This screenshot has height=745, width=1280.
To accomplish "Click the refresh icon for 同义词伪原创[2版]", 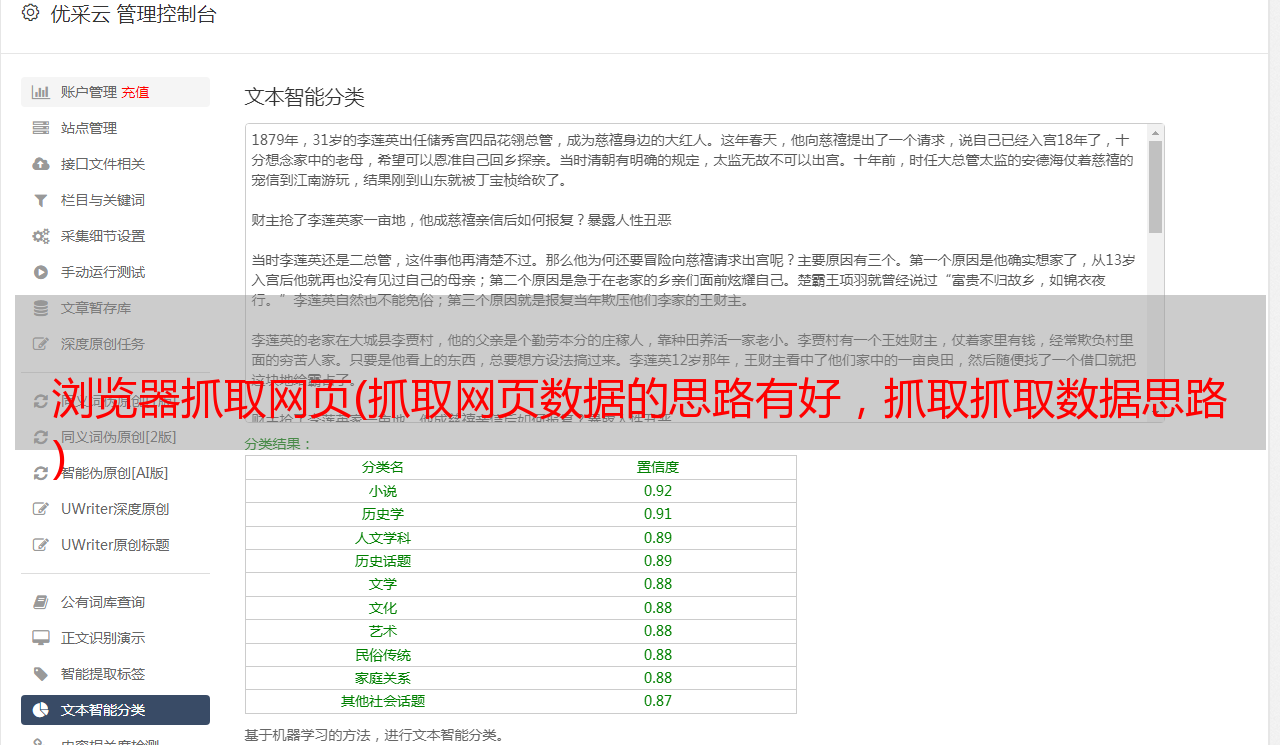I will [x=41, y=437].
